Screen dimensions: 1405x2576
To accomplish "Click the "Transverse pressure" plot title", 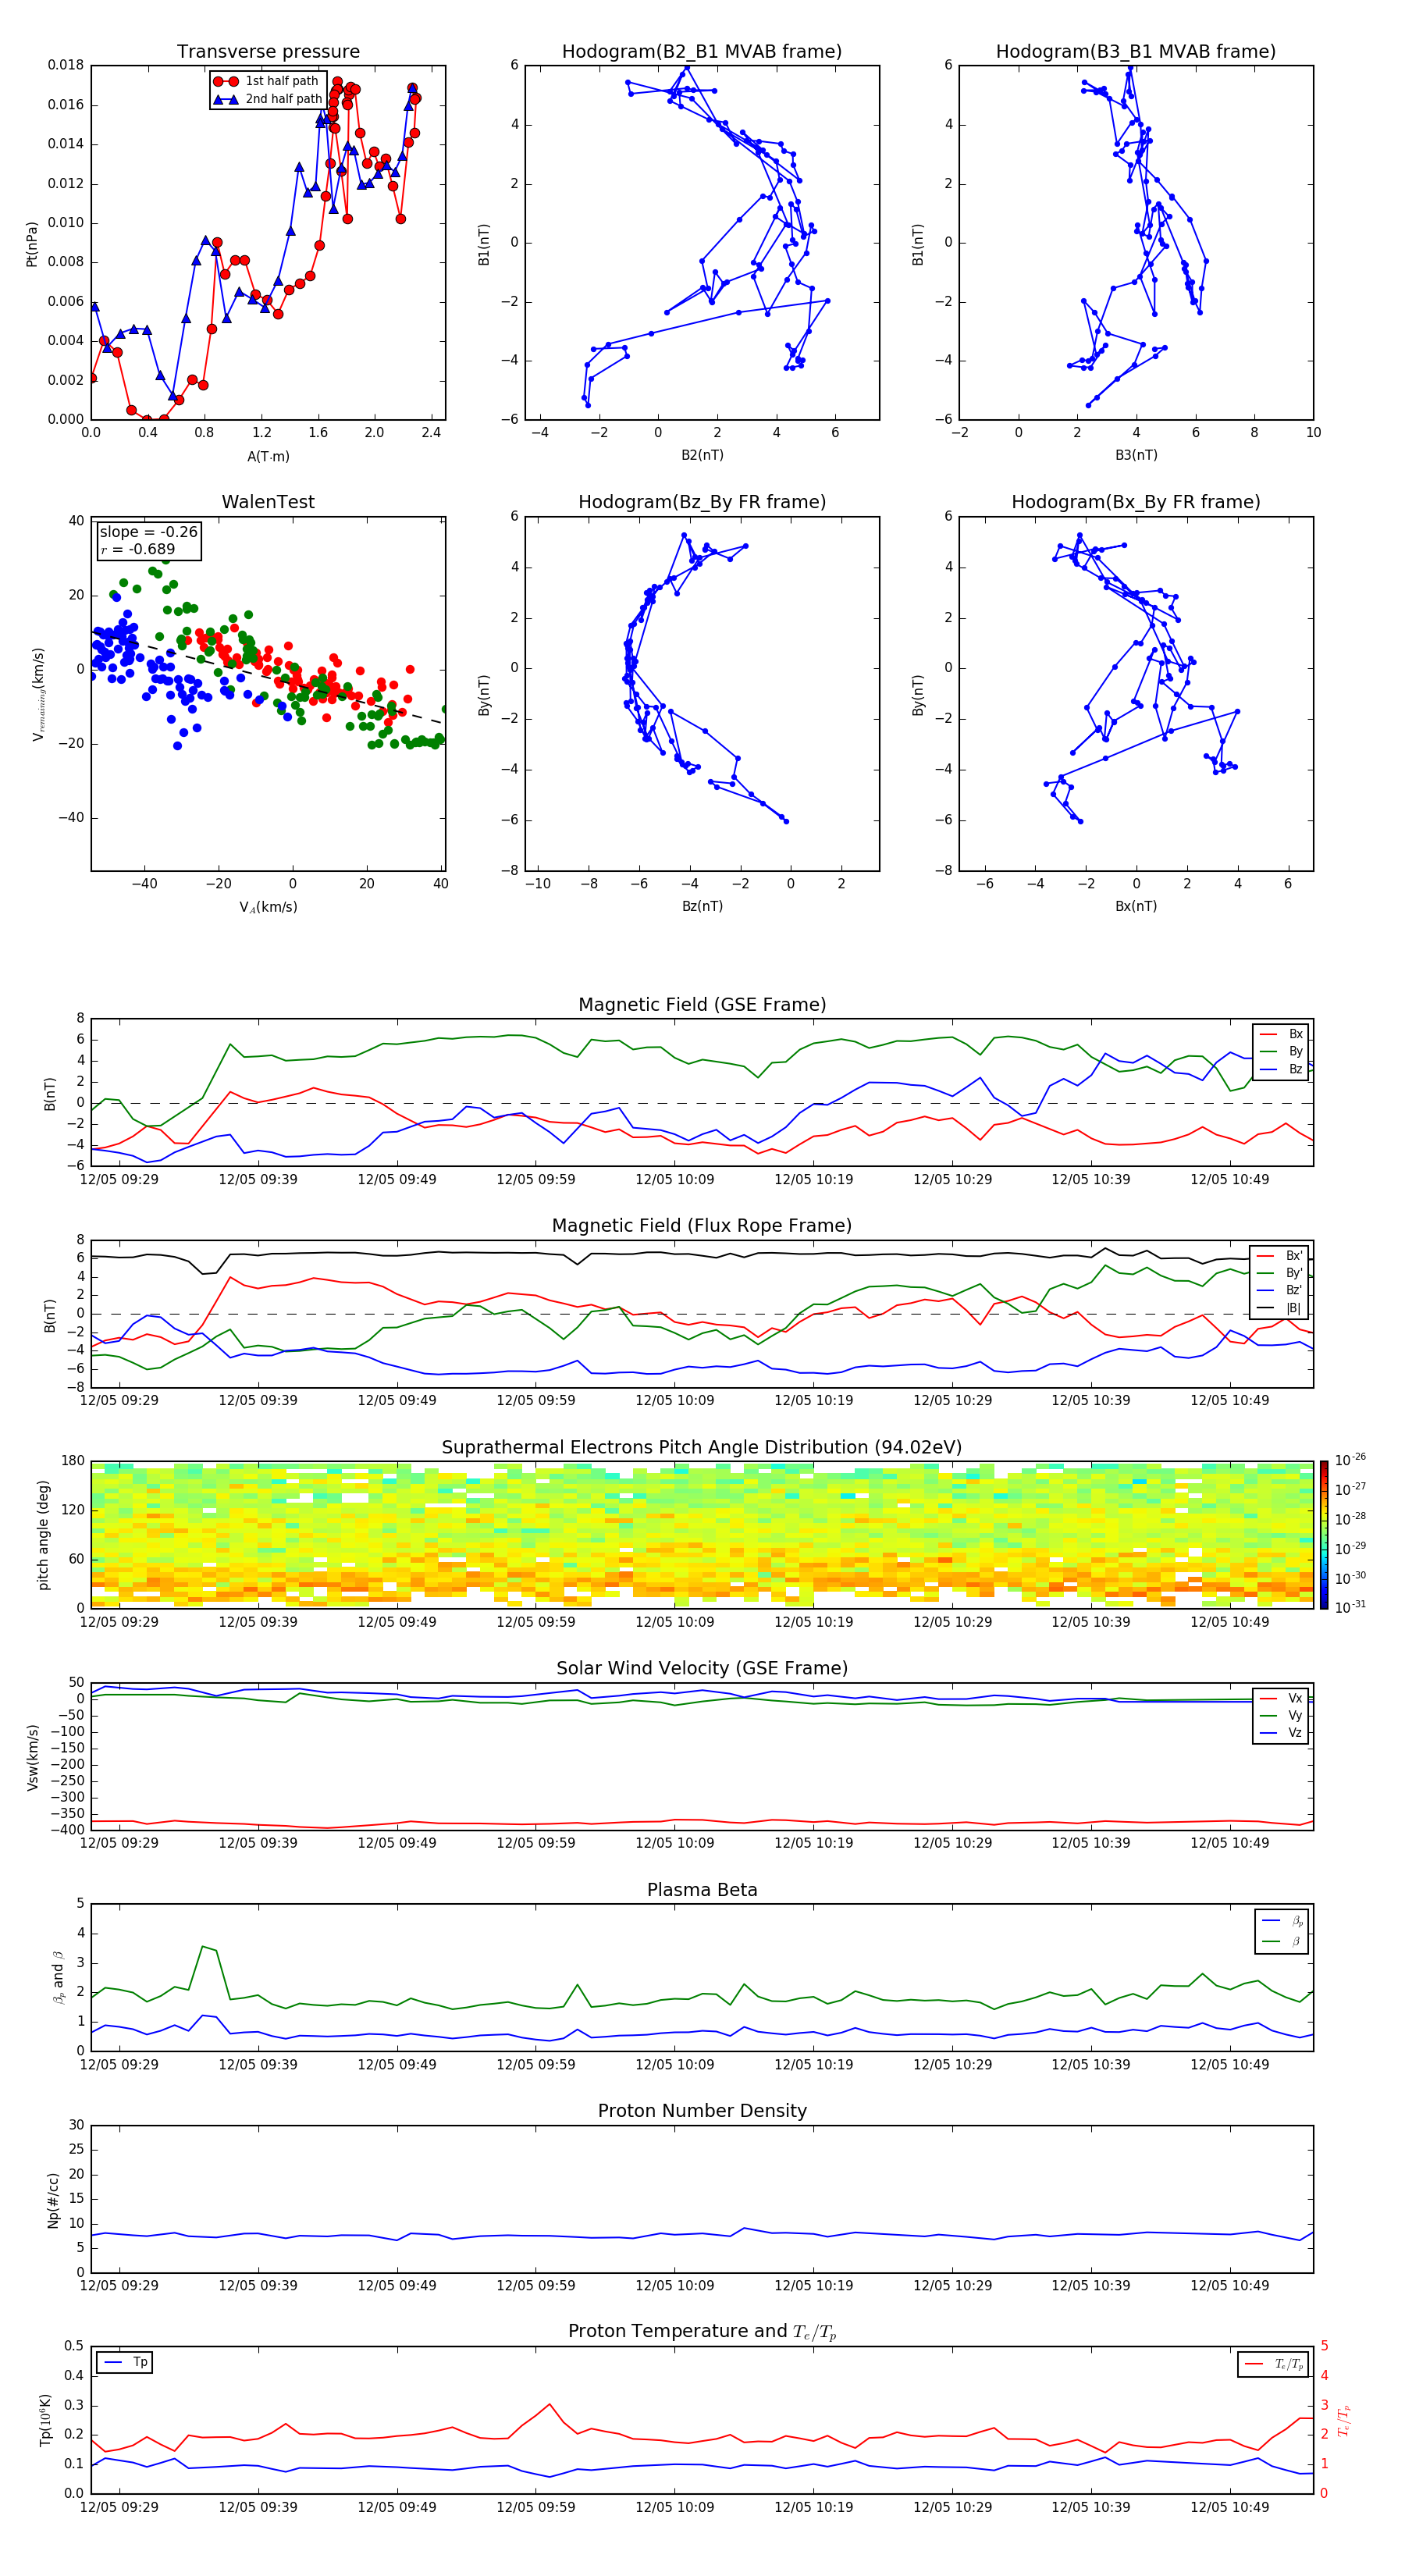I will [x=268, y=52].
